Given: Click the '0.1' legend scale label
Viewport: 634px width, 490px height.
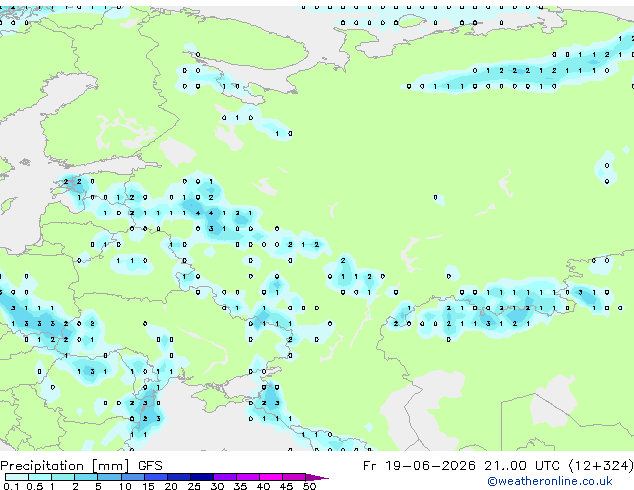Looking at the screenshot, I should point(12,486).
